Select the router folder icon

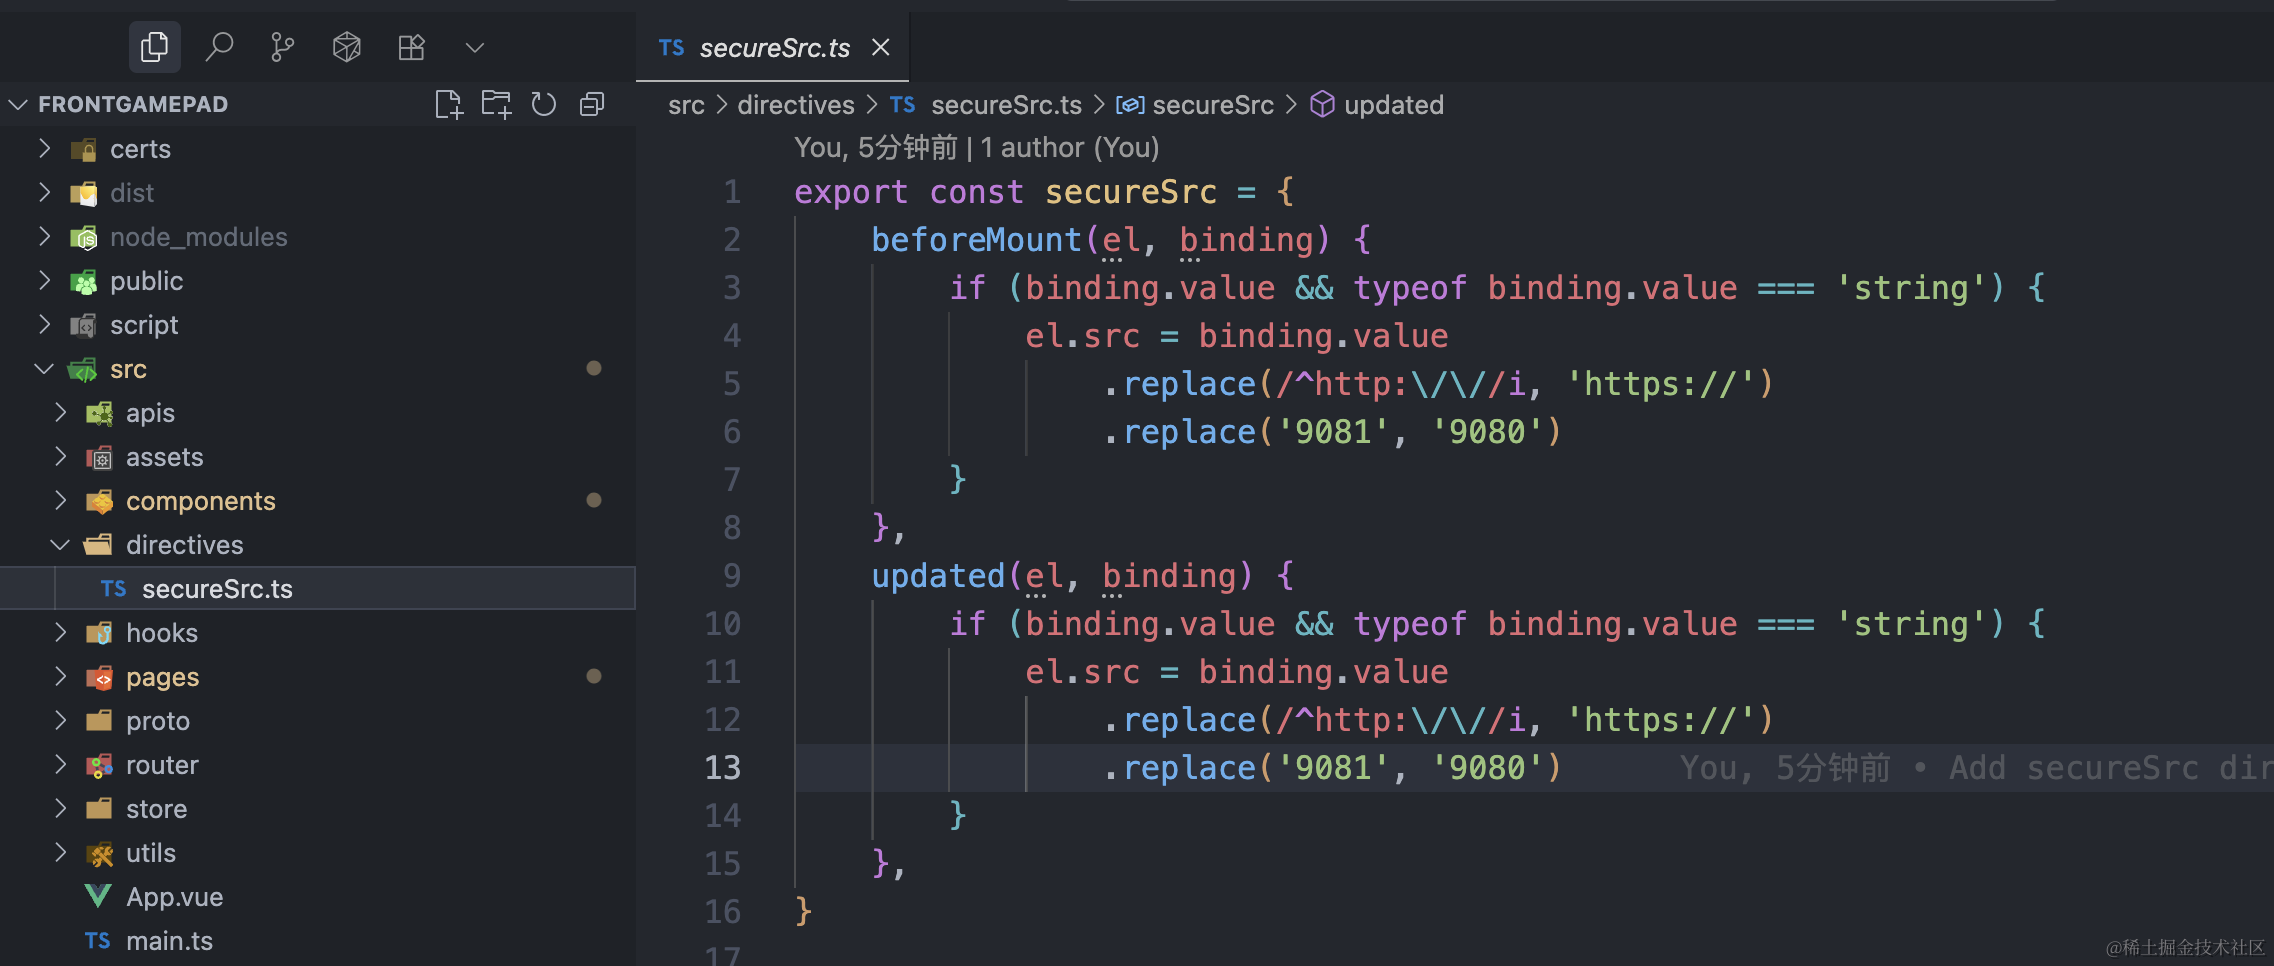100,765
